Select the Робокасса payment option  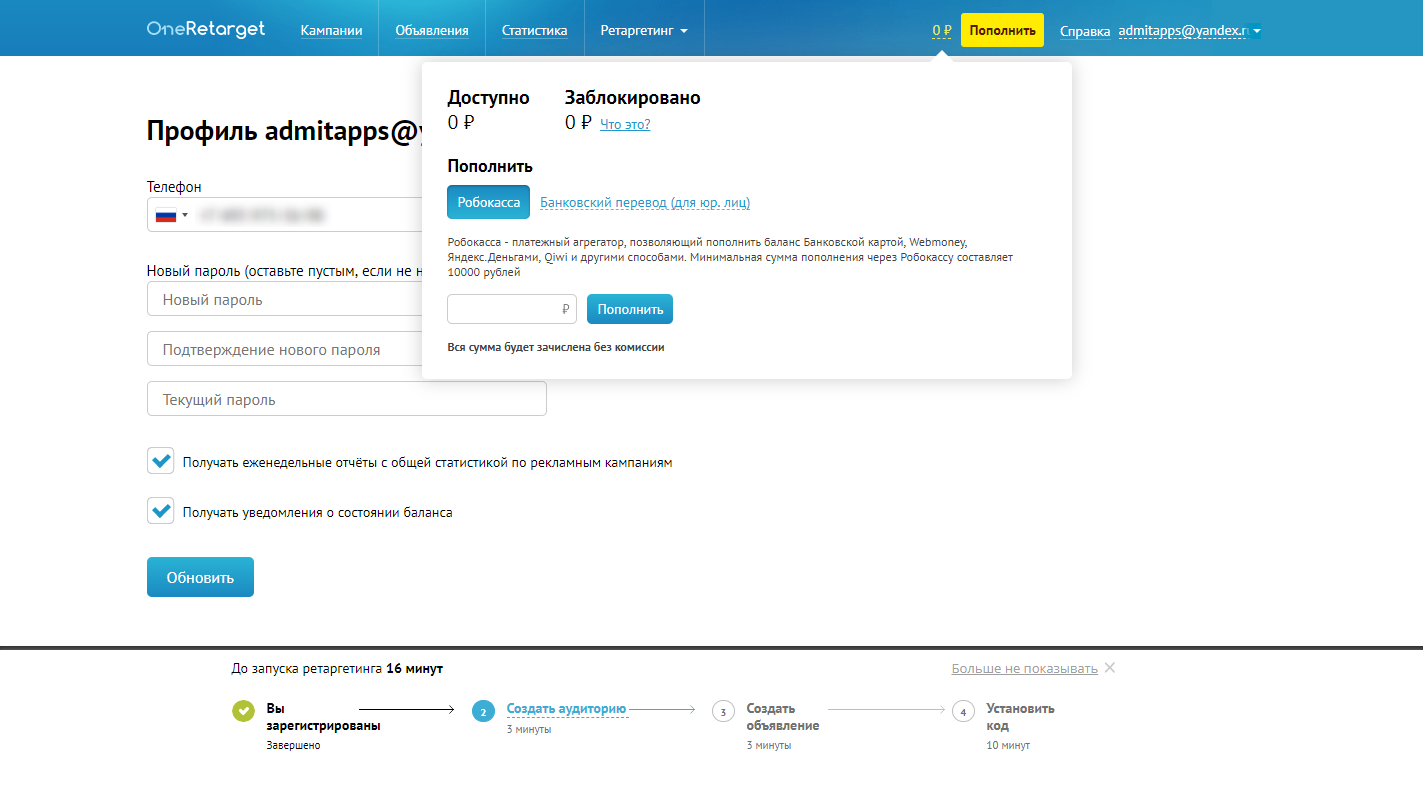488,202
